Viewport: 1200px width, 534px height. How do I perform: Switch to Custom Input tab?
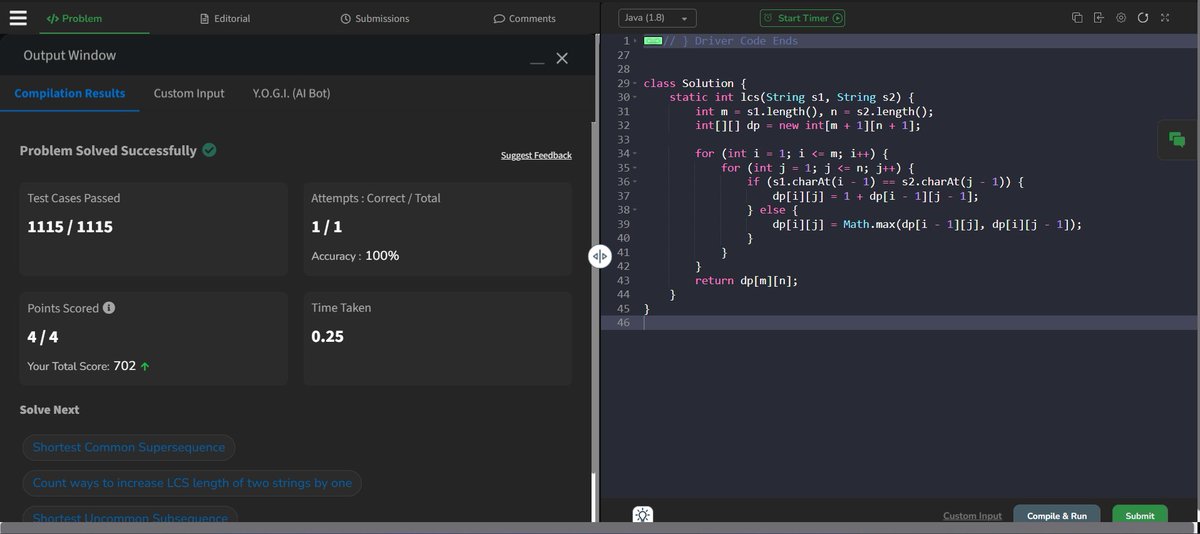coord(189,93)
